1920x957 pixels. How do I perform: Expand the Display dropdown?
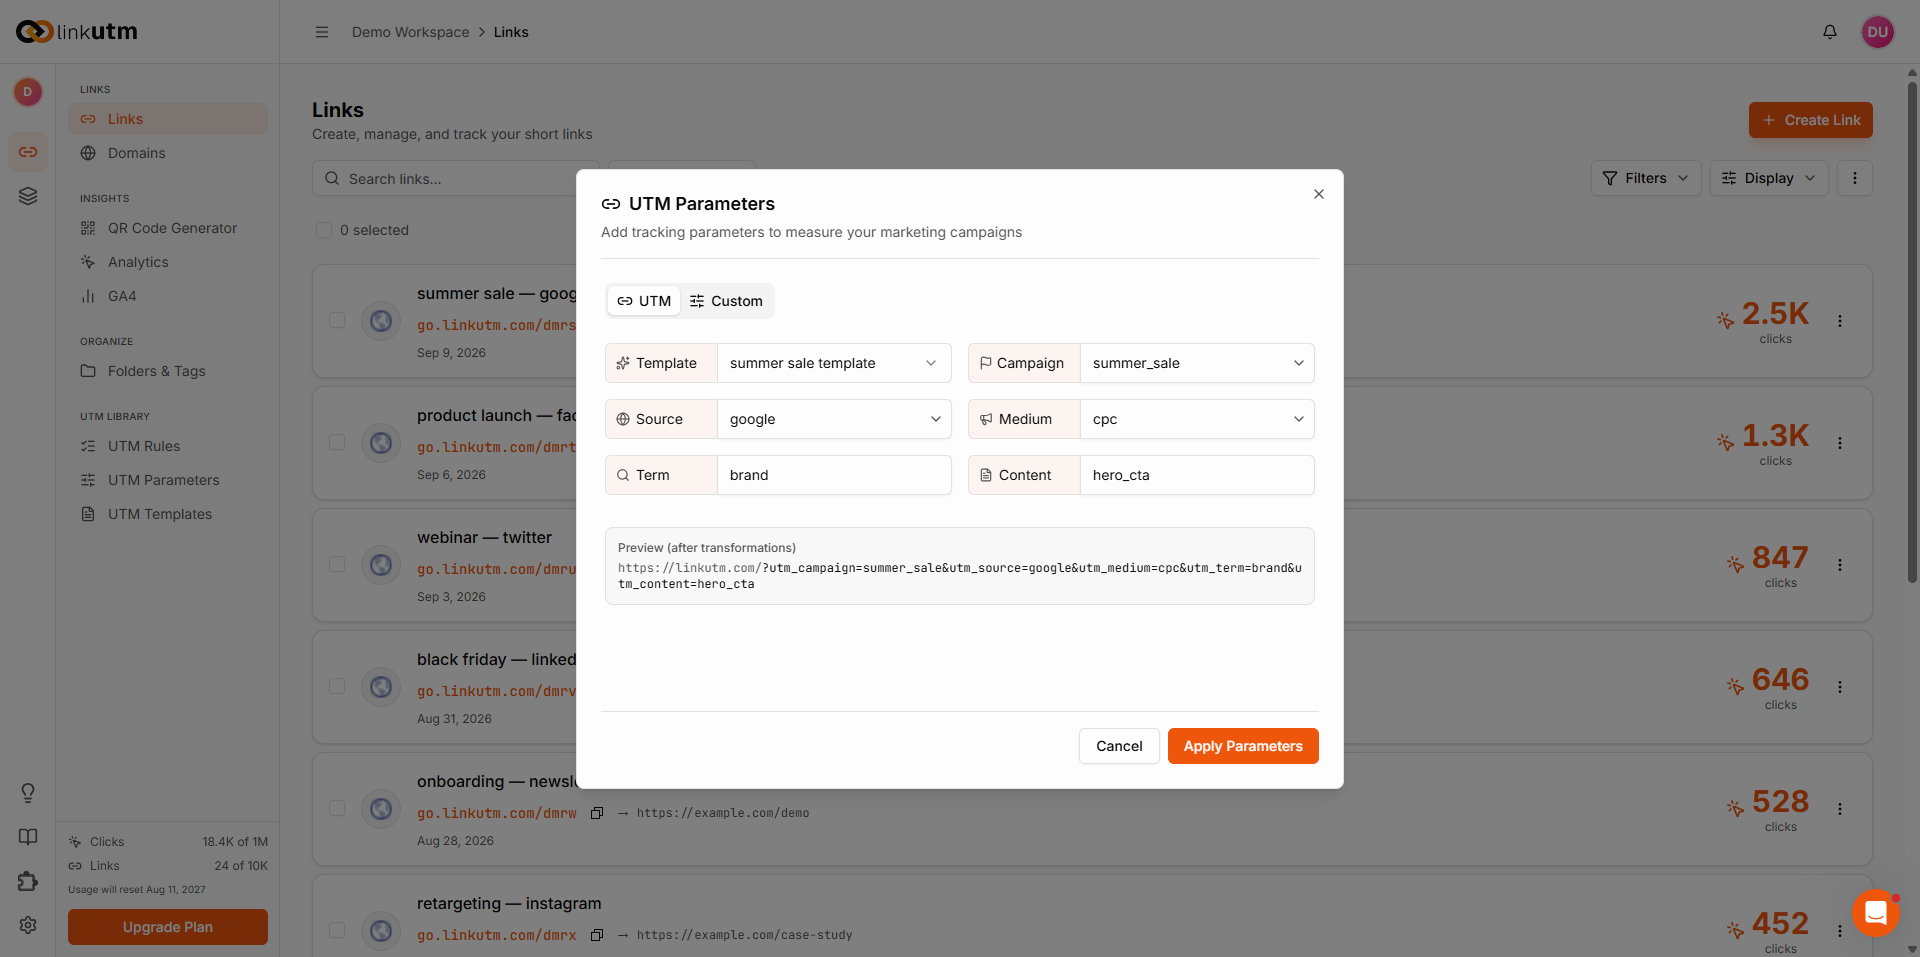(1769, 178)
